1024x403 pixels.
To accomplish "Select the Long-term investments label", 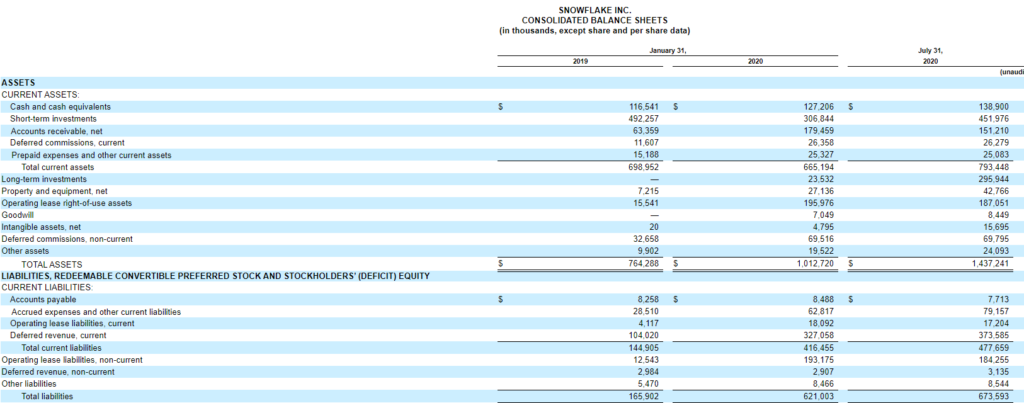I will pyautogui.click(x=44, y=179).
